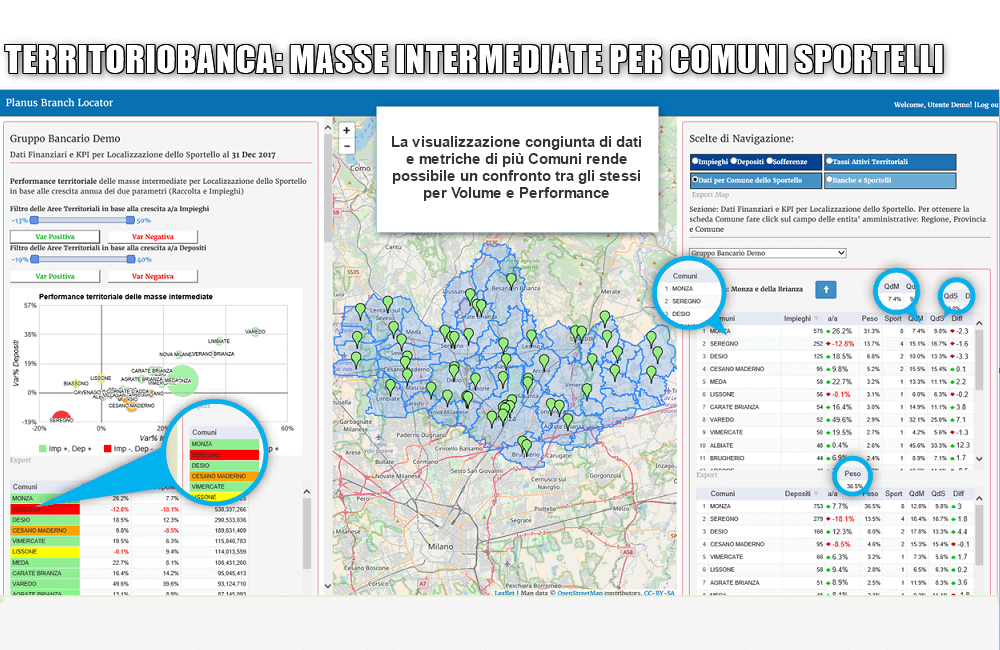Click the QdM header in the Depositi table
This screenshot has width=1000, height=650.
click(916, 494)
